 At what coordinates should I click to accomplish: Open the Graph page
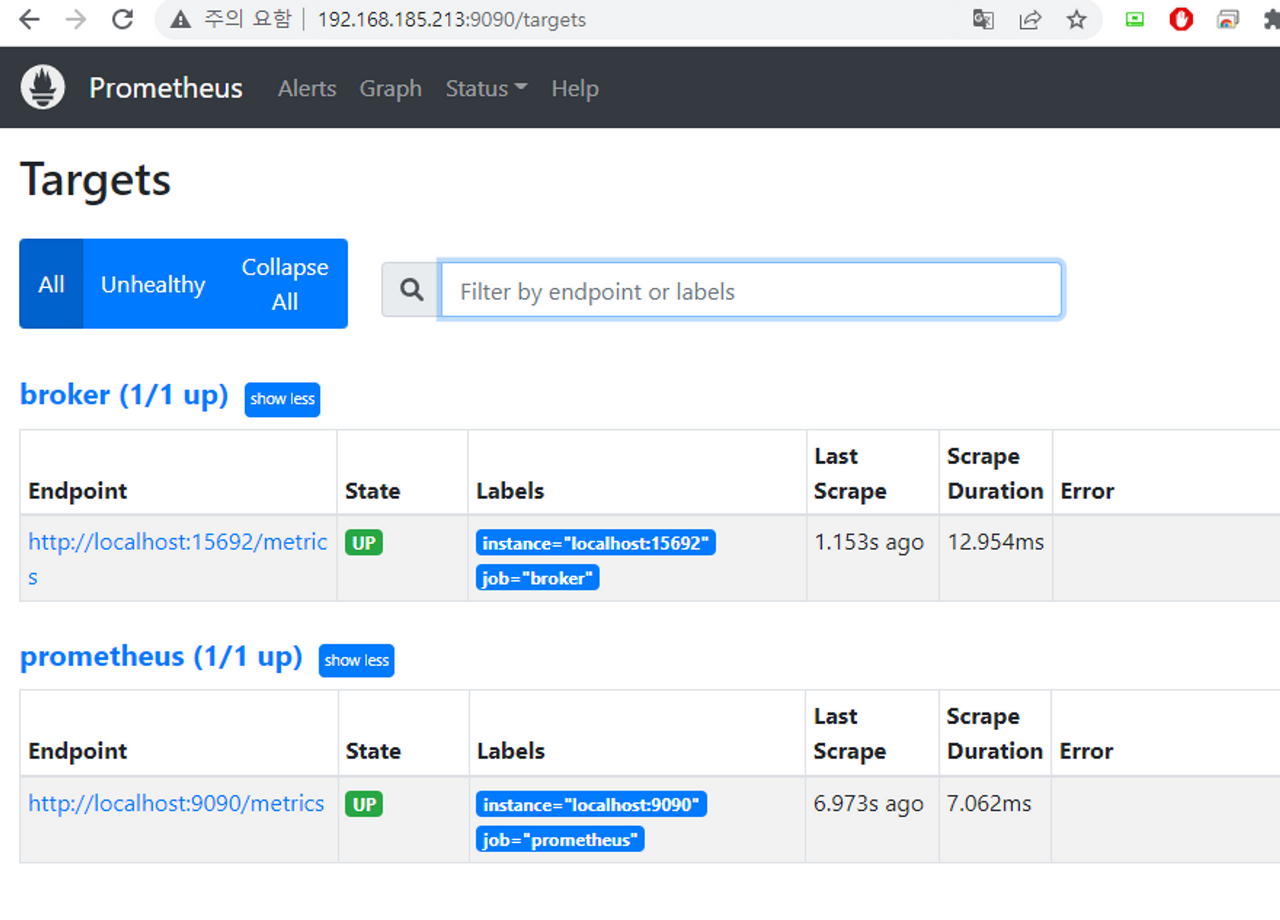[x=390, y=89]
